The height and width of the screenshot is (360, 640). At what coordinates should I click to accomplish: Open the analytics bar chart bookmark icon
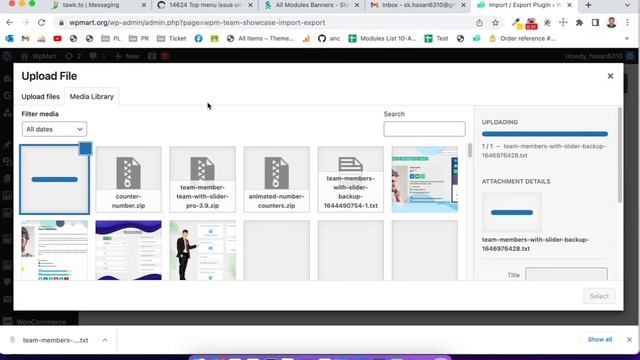[x=306, y=38]
